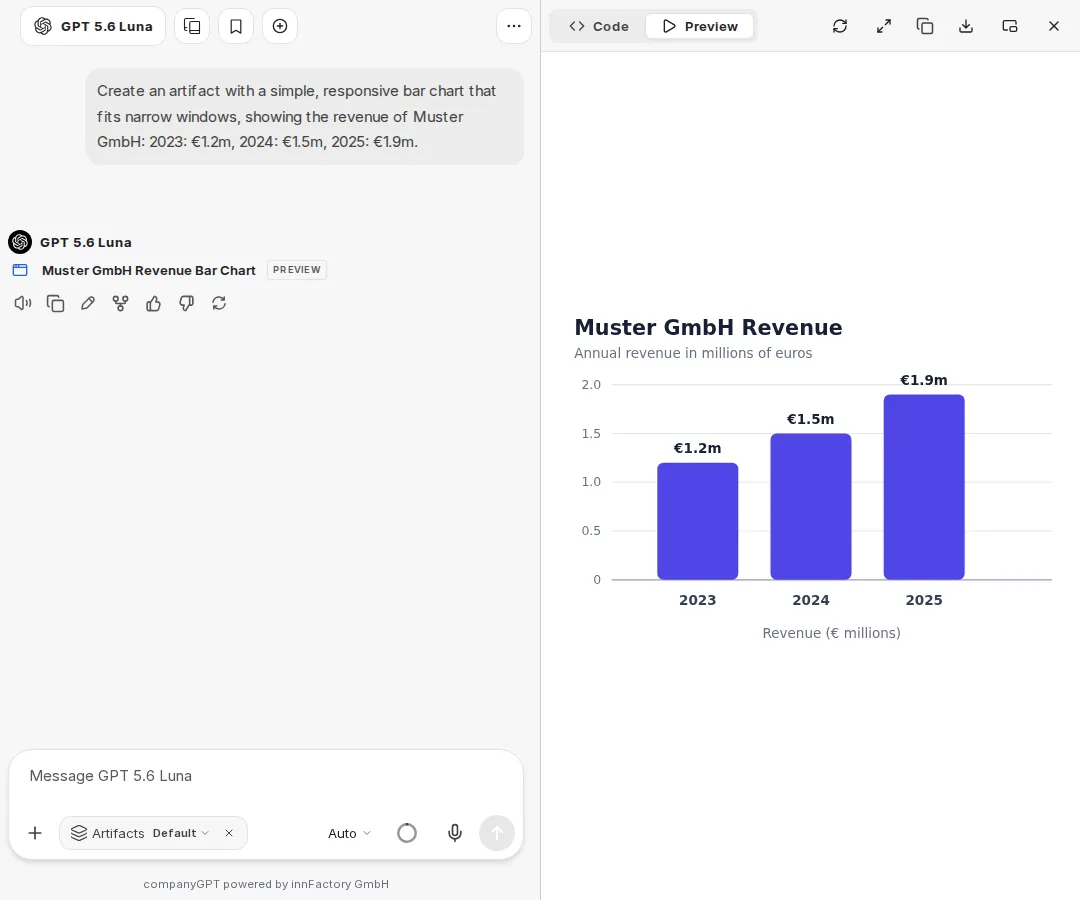Start a new chat with plus-circle icon
This screenshot has height=900, width=1080.
280,26
